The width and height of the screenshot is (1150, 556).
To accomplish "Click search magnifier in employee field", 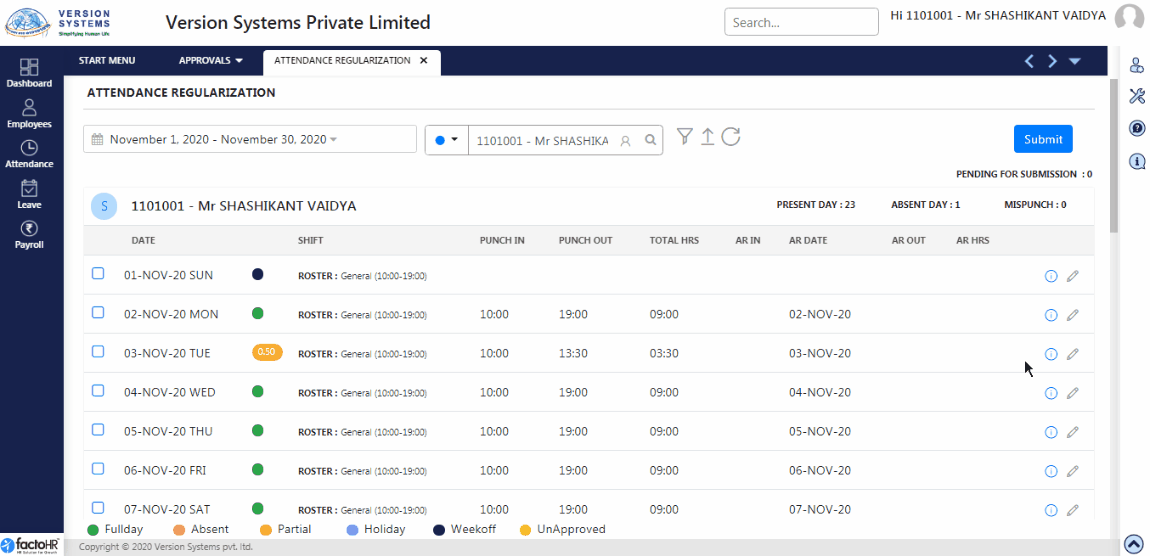I will coord(650,140).
